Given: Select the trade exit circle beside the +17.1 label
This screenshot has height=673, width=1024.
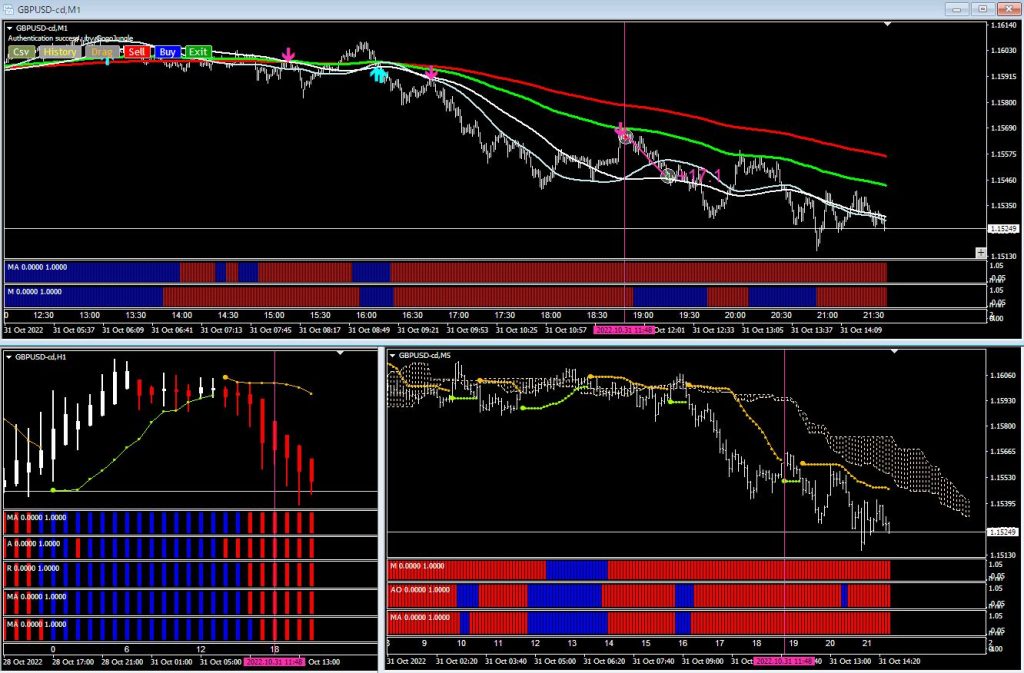Looking at the screenshot, I should pos(668,176).
